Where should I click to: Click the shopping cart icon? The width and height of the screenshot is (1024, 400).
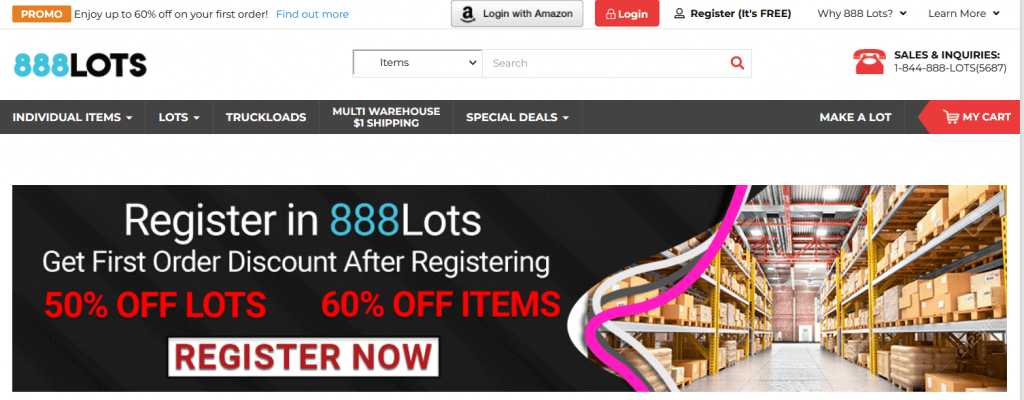coord(951,117)
